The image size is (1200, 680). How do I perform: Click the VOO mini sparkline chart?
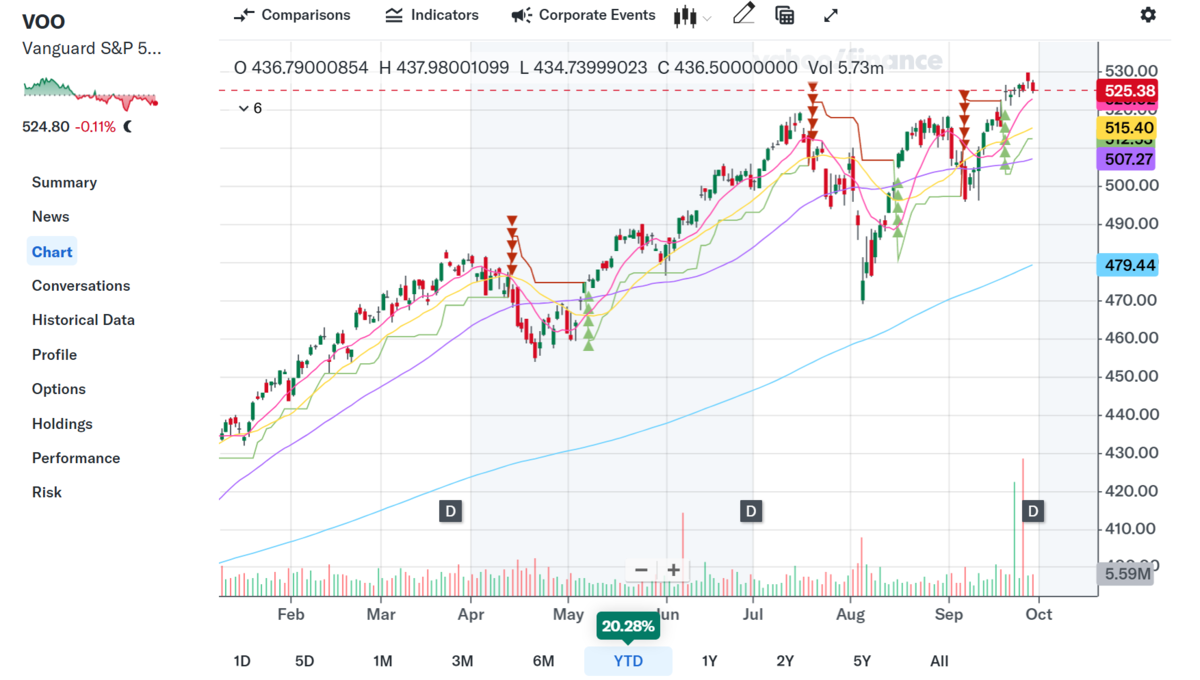click(x=90, y=93)
